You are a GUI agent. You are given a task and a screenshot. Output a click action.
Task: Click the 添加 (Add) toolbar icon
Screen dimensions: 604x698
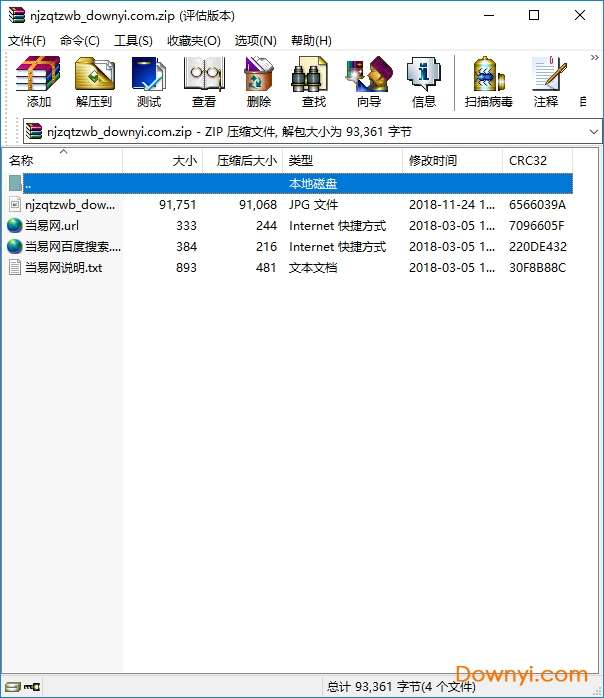coord(38,82)
